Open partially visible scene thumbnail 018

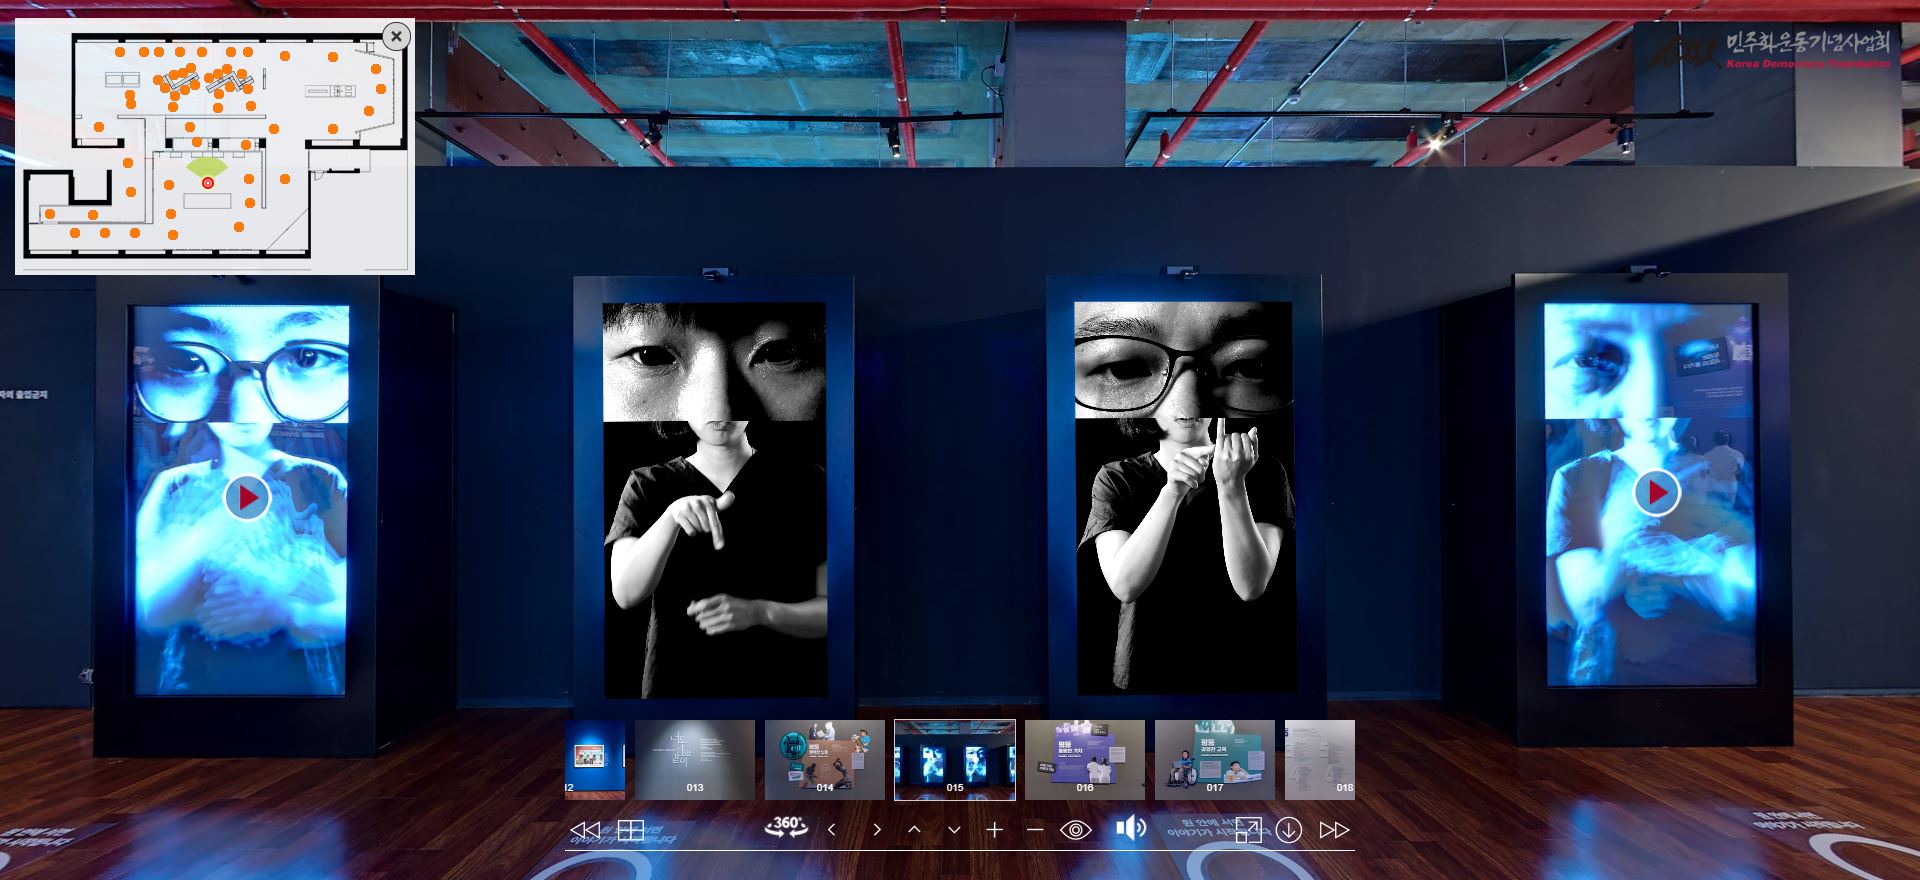click(1320, 760)
